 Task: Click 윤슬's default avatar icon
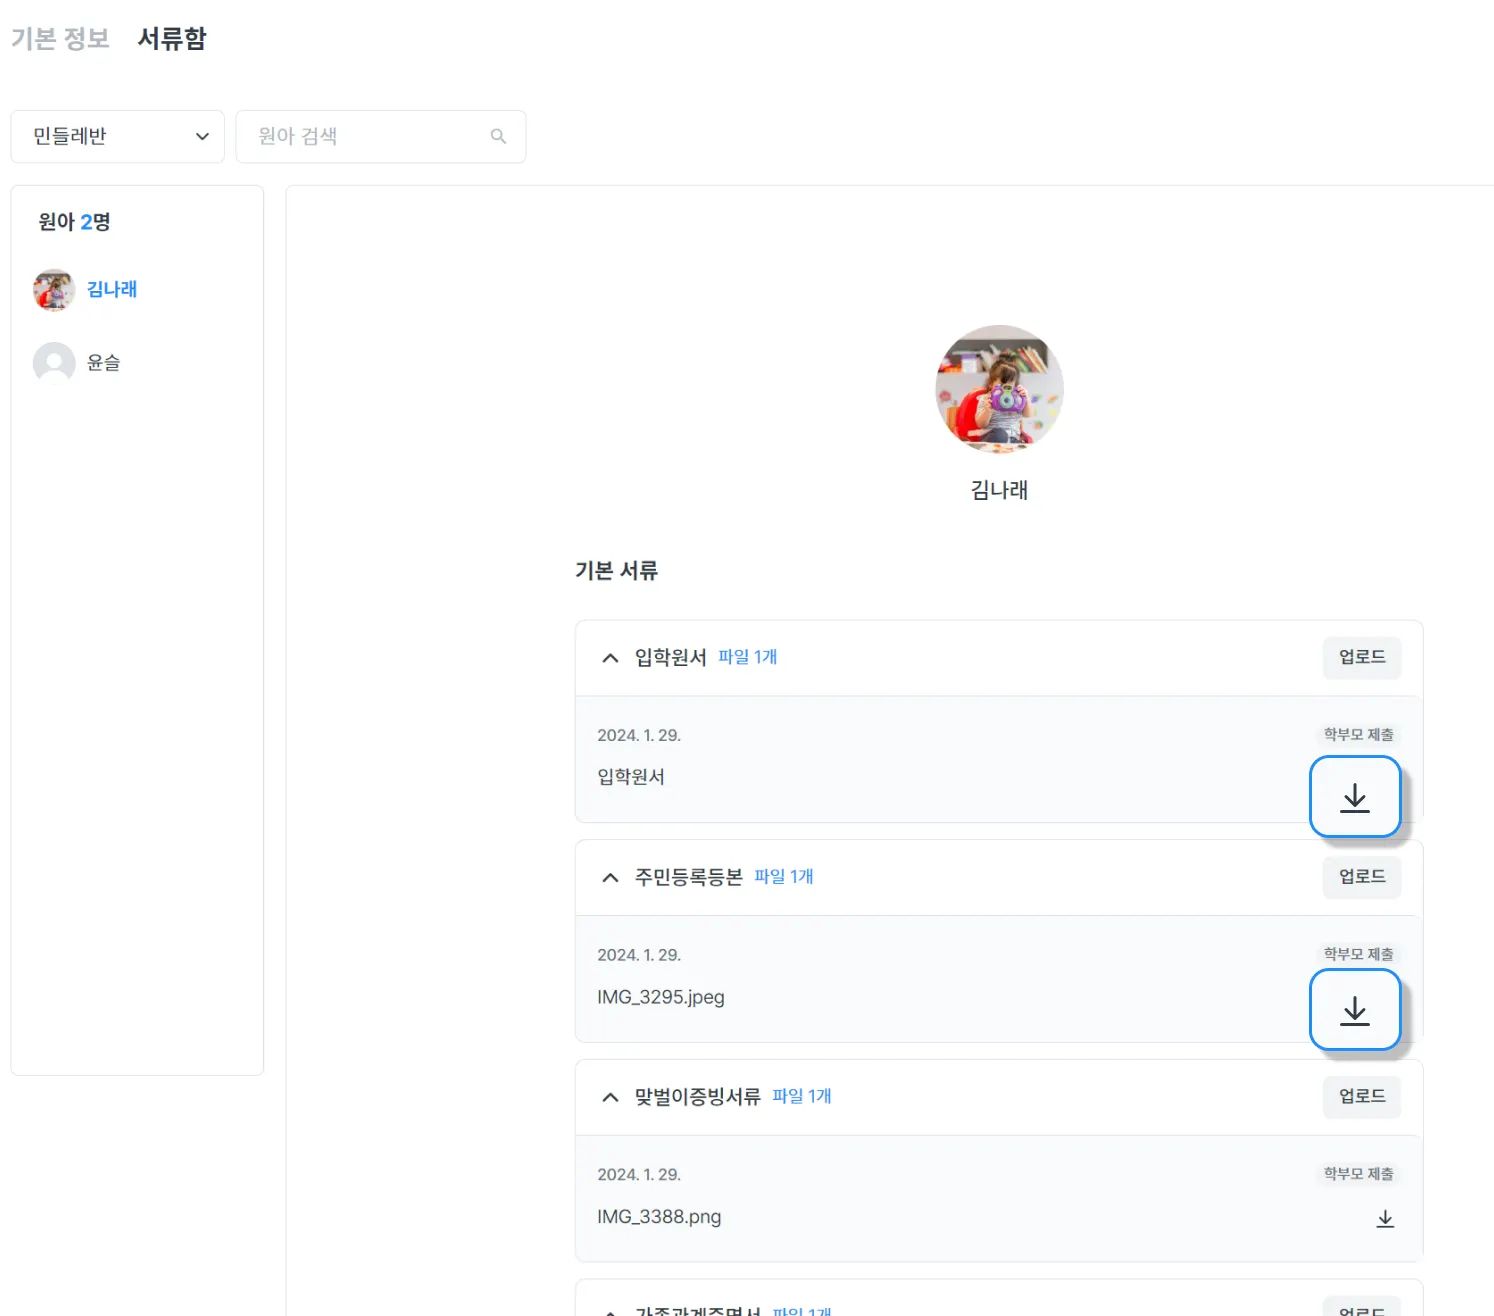[x=54, y=363]
